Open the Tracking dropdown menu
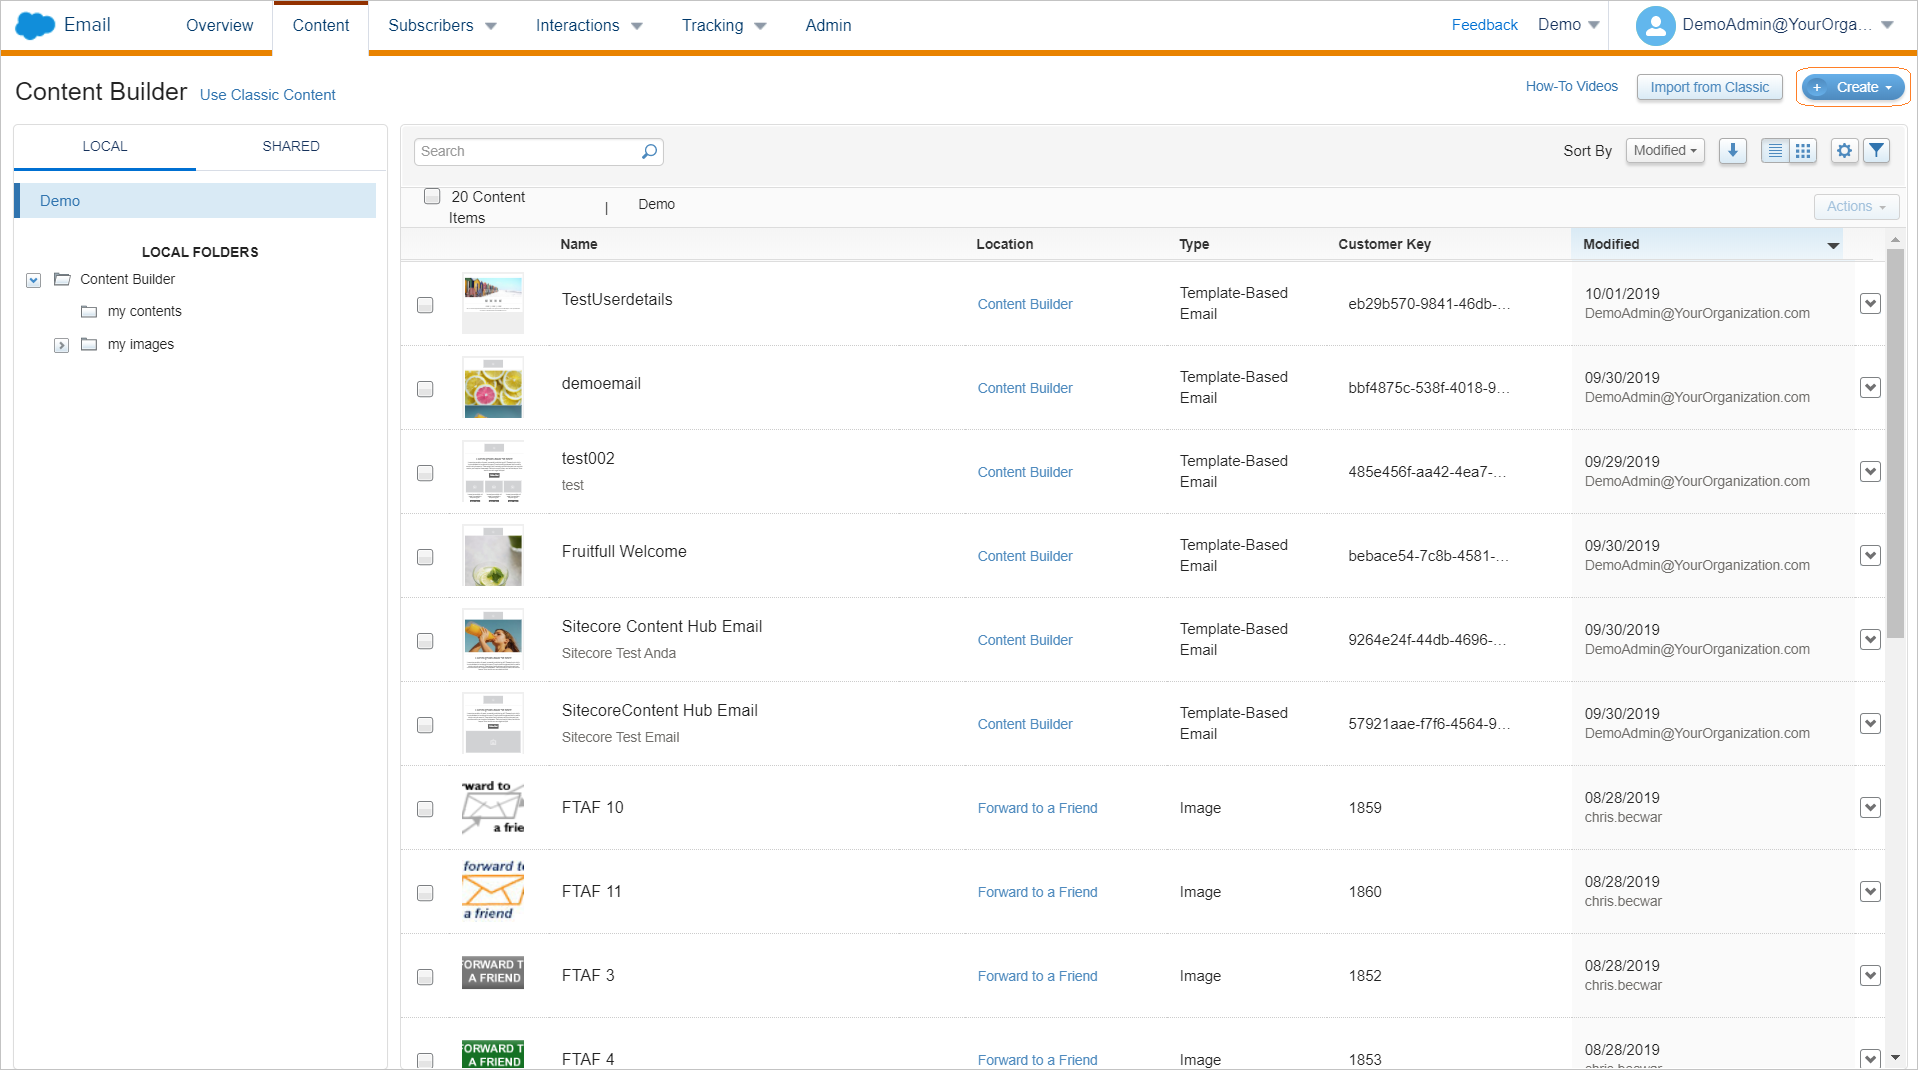 [x=724, y=26]
